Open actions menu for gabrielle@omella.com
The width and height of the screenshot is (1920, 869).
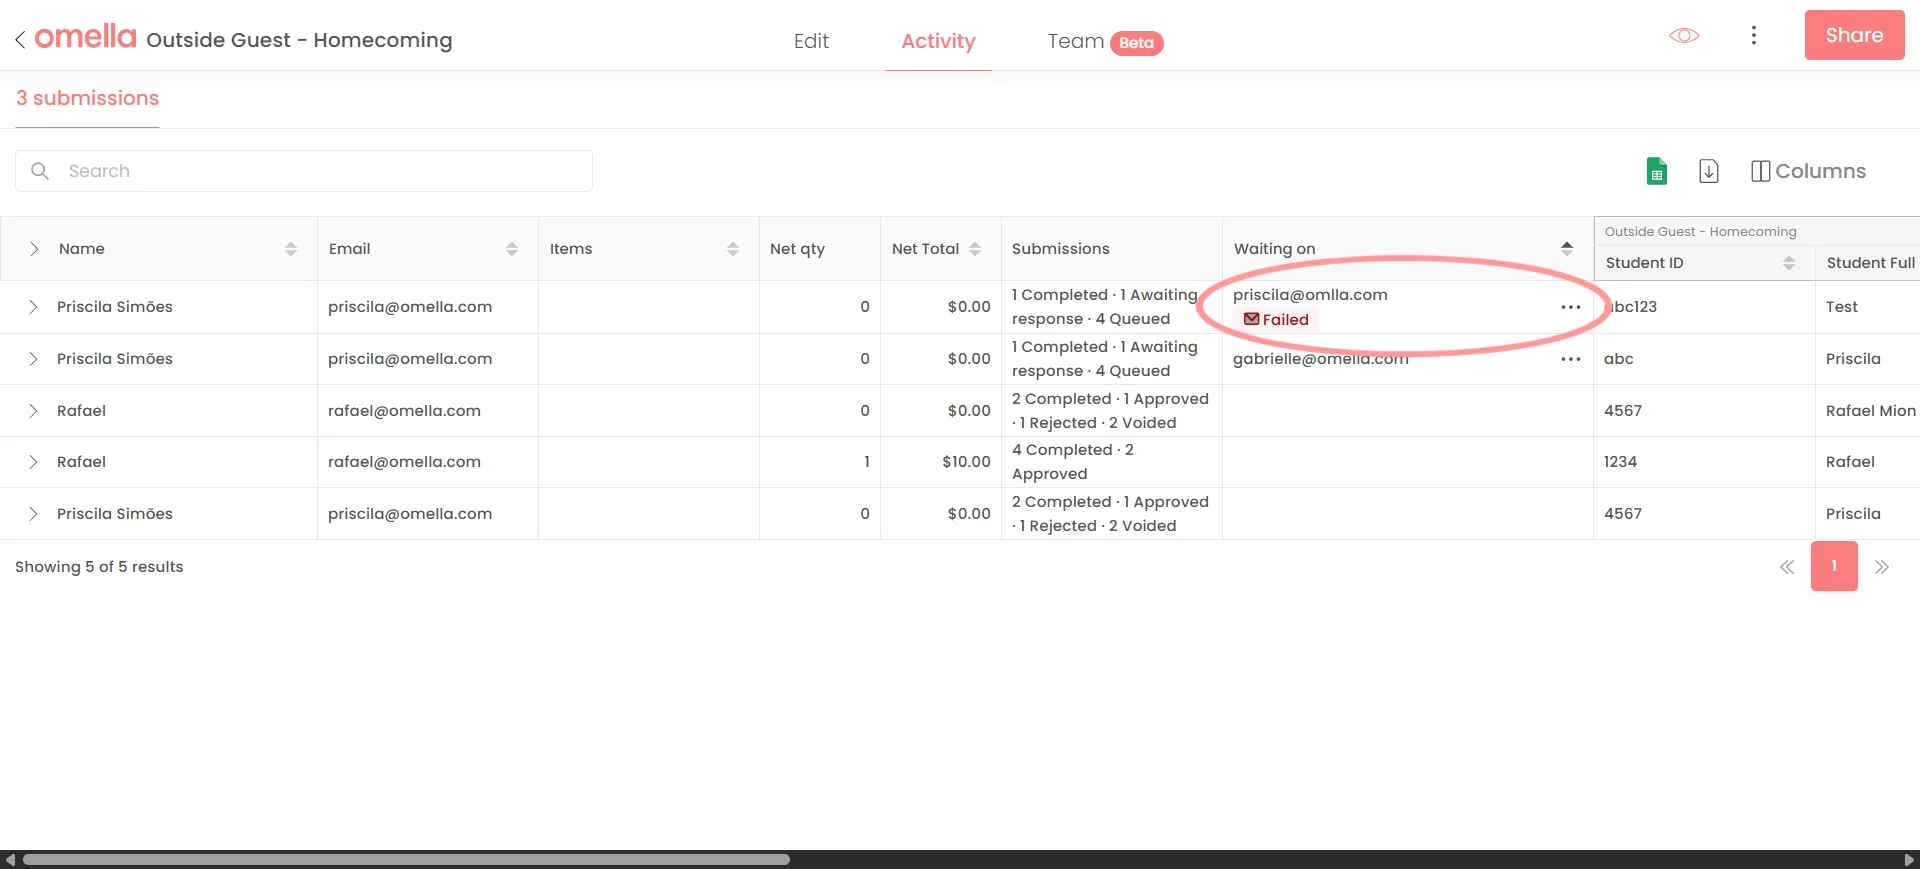[1571, 359]
